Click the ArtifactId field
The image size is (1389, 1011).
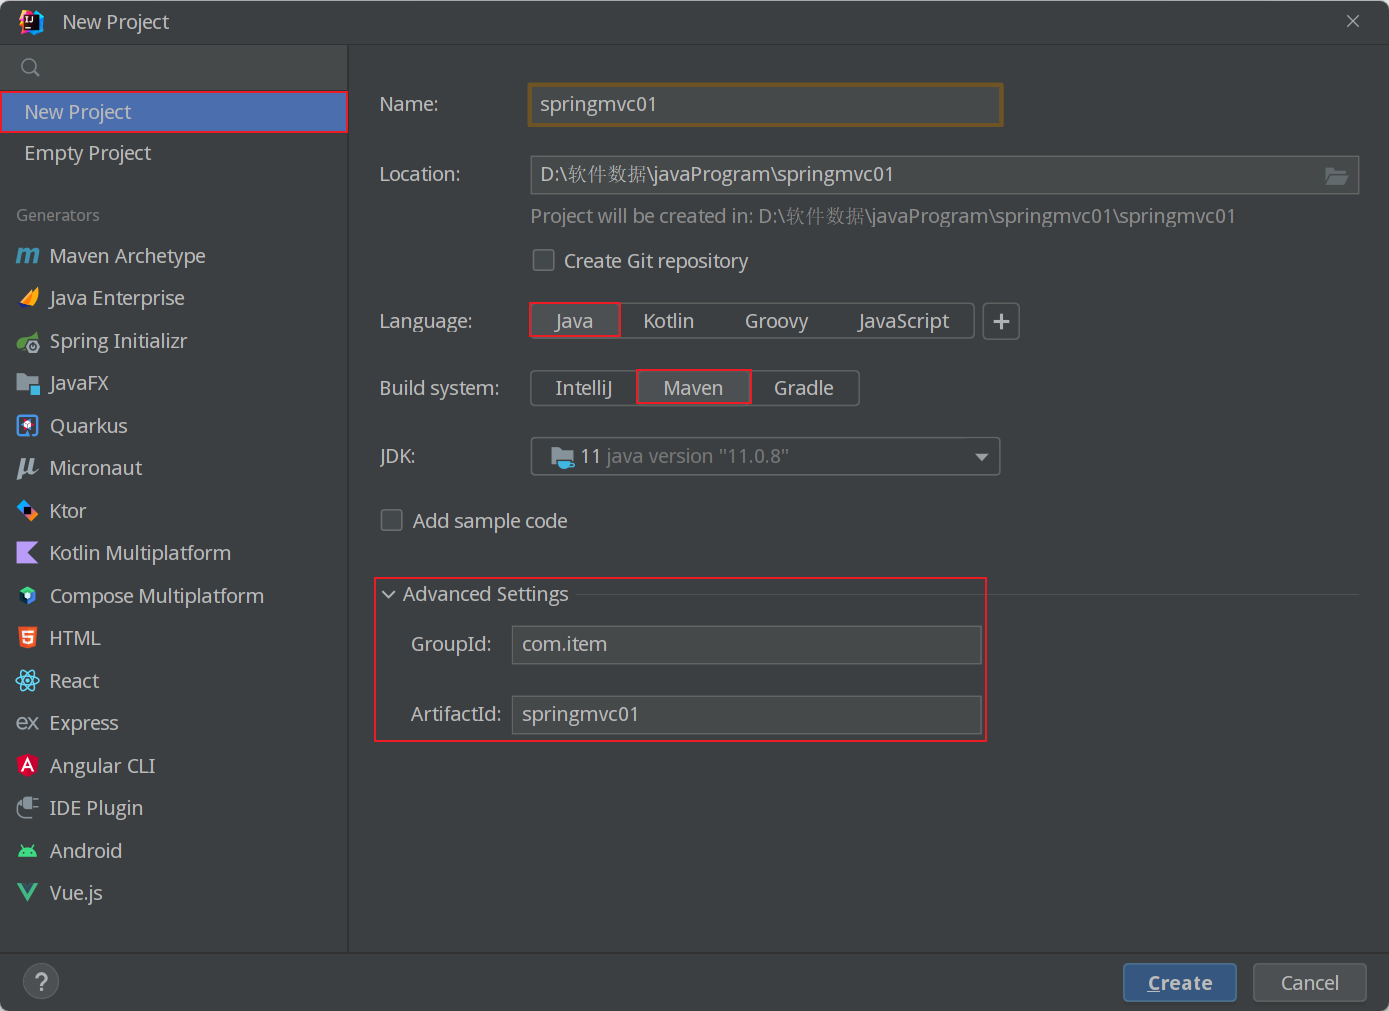[746, 715]
